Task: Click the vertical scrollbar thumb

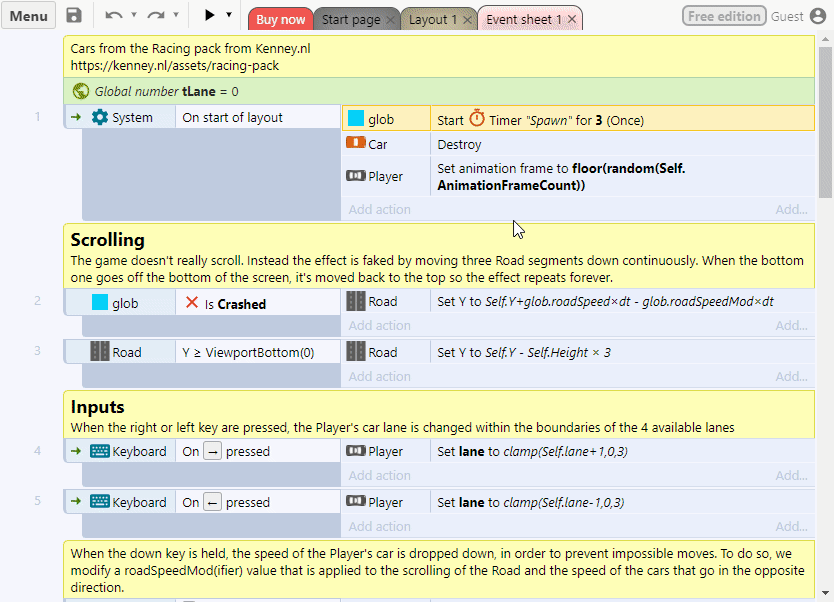Action: pos(825,122)
